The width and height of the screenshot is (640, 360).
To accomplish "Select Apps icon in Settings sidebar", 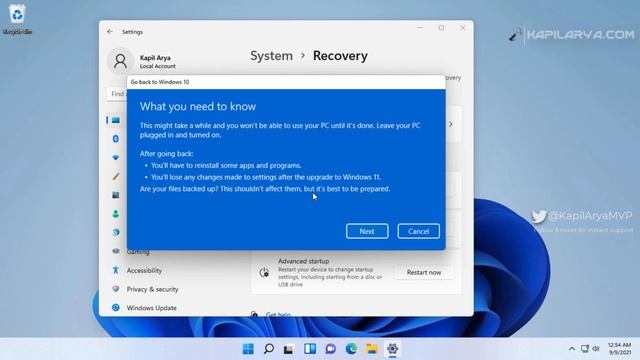I will click(x=116, y=195).
